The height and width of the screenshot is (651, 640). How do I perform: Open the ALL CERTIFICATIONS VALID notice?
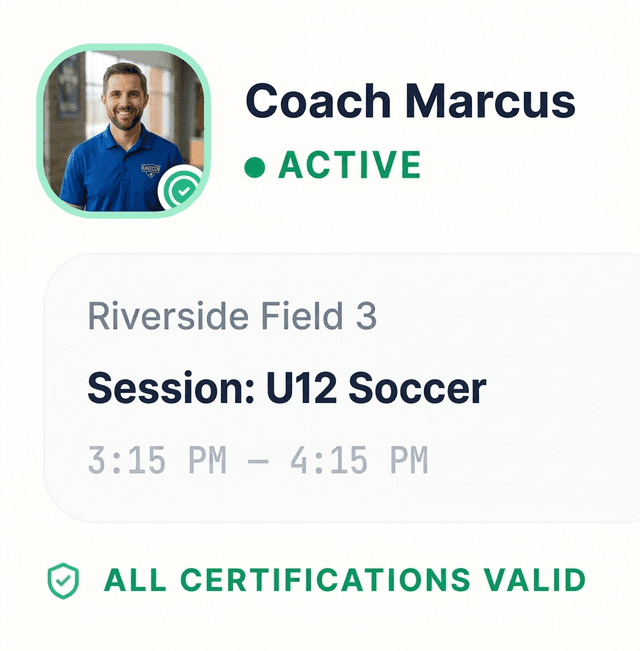[344, 580]
